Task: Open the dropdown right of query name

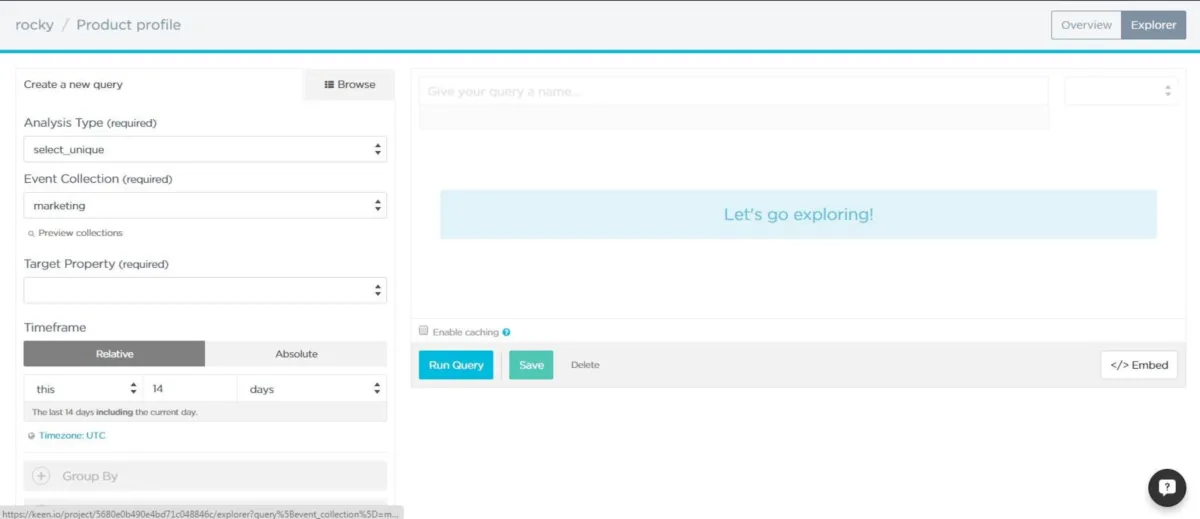Action: coord(1121,91)
